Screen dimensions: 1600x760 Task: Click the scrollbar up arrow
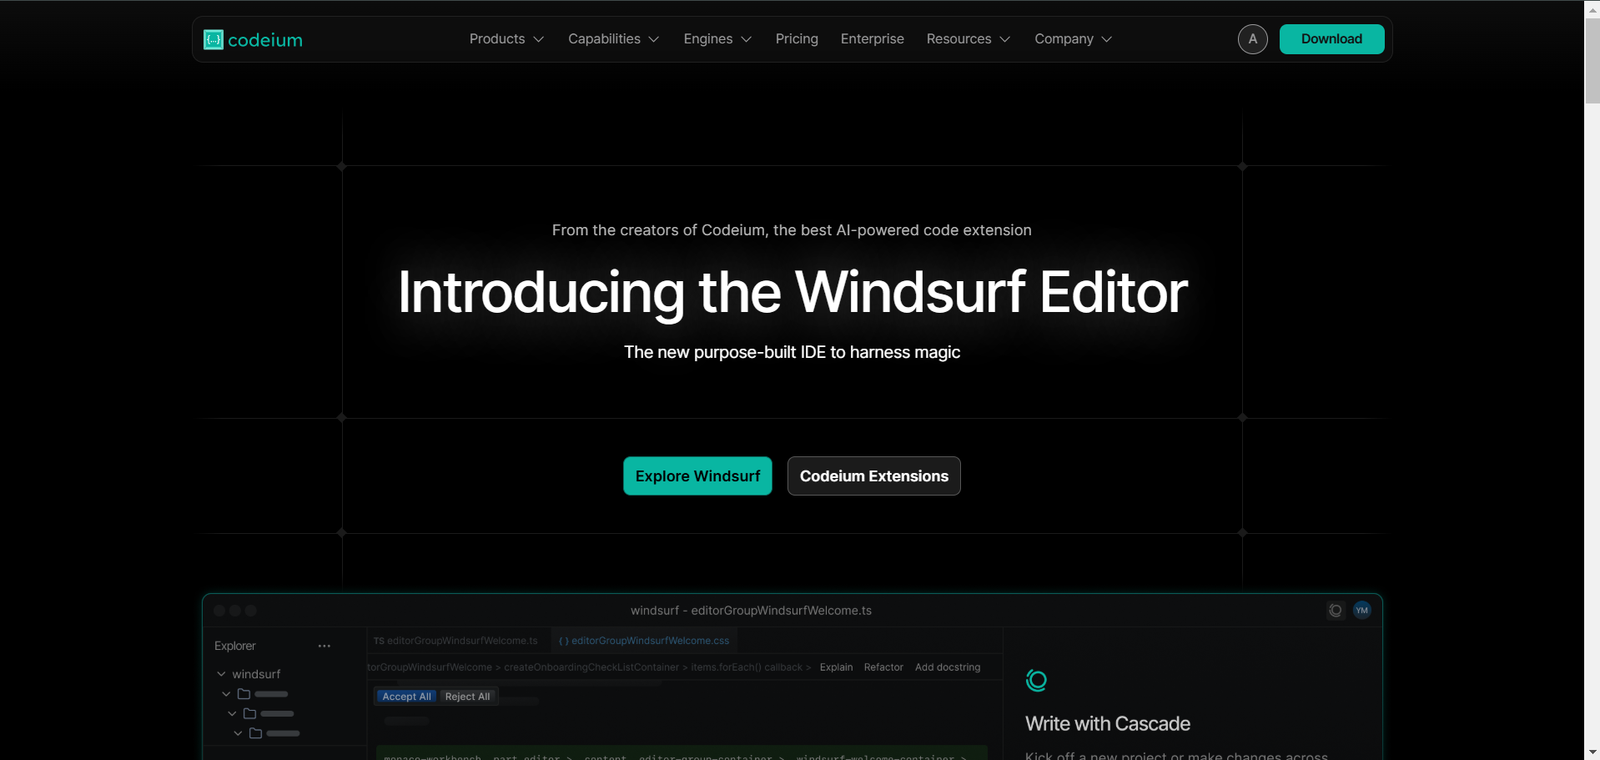pos(1592,8)
